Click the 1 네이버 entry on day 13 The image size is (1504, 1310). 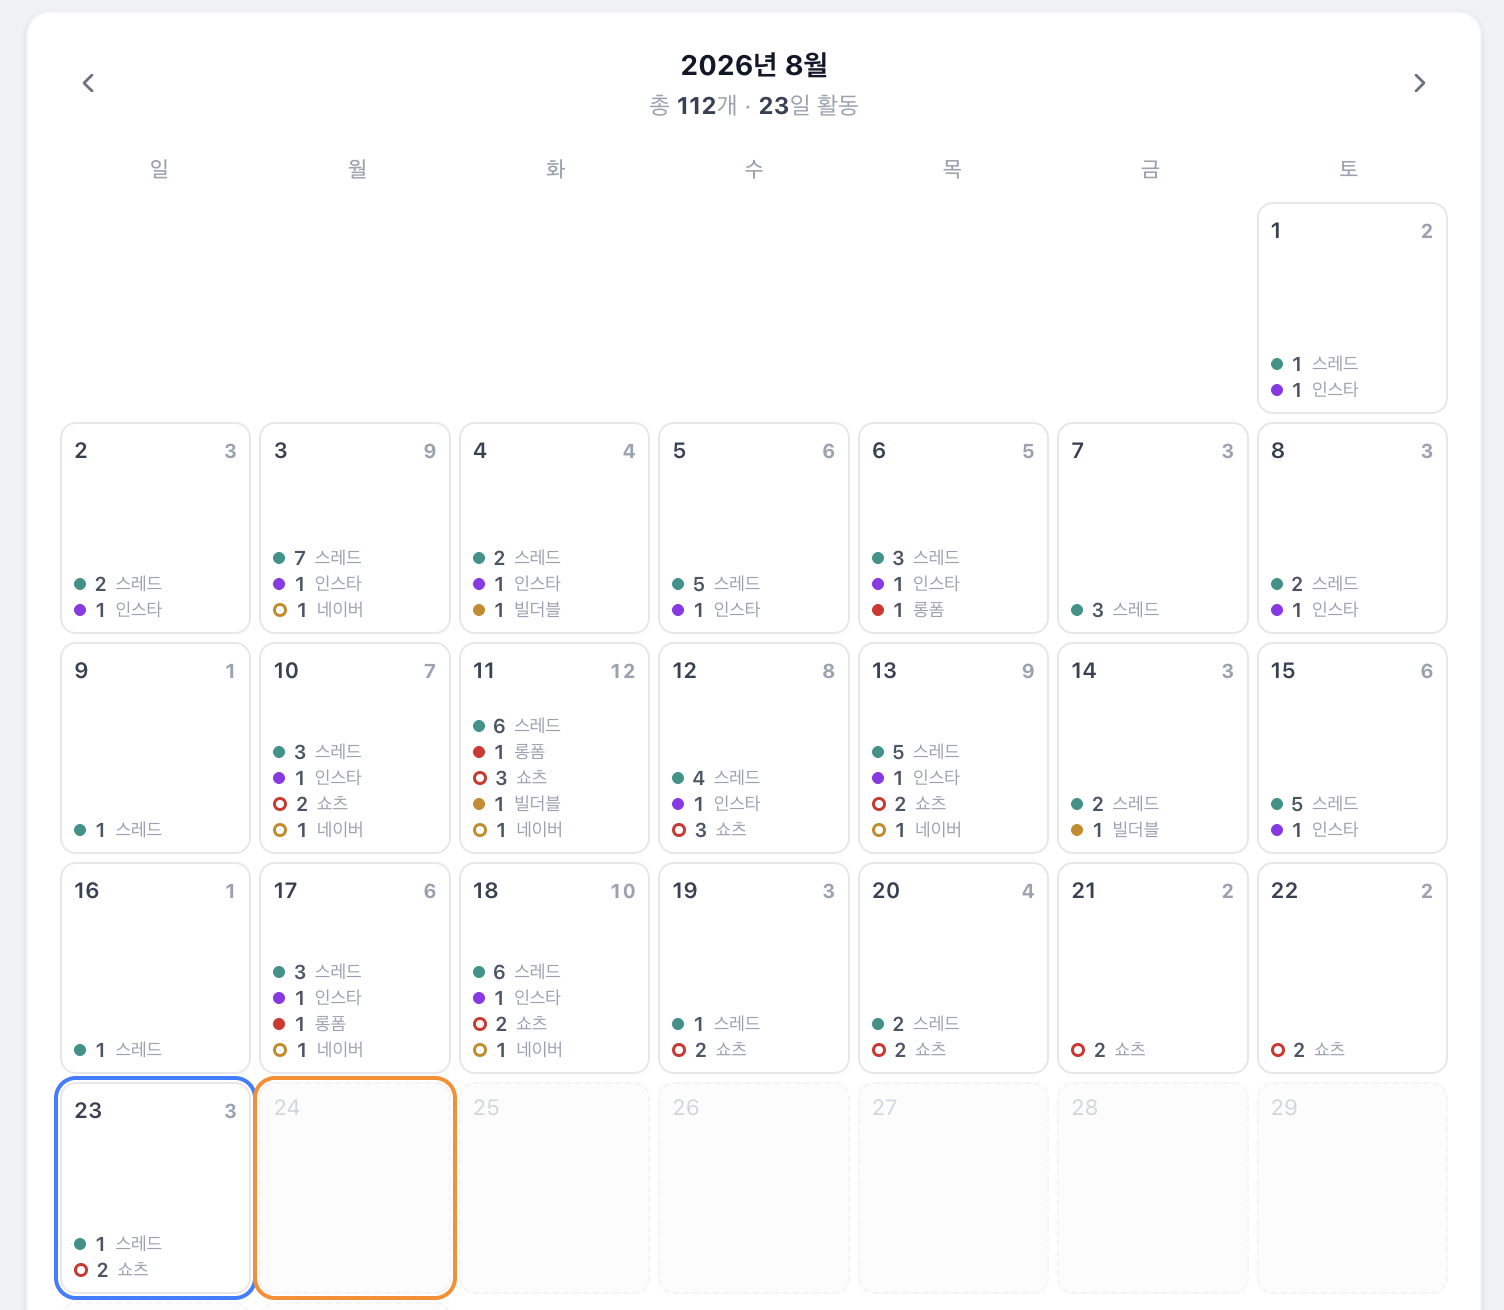click(917, 830)
